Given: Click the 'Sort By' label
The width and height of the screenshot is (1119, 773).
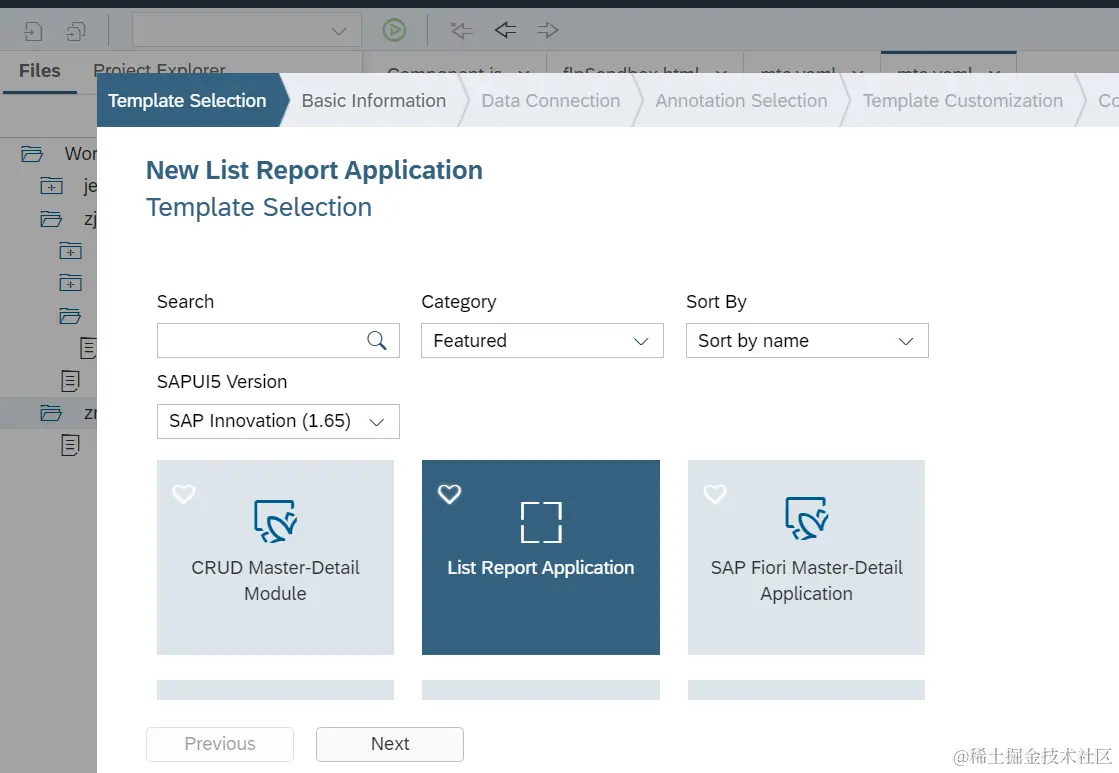Looking at the screenshot, I should (x=716, y=302).
